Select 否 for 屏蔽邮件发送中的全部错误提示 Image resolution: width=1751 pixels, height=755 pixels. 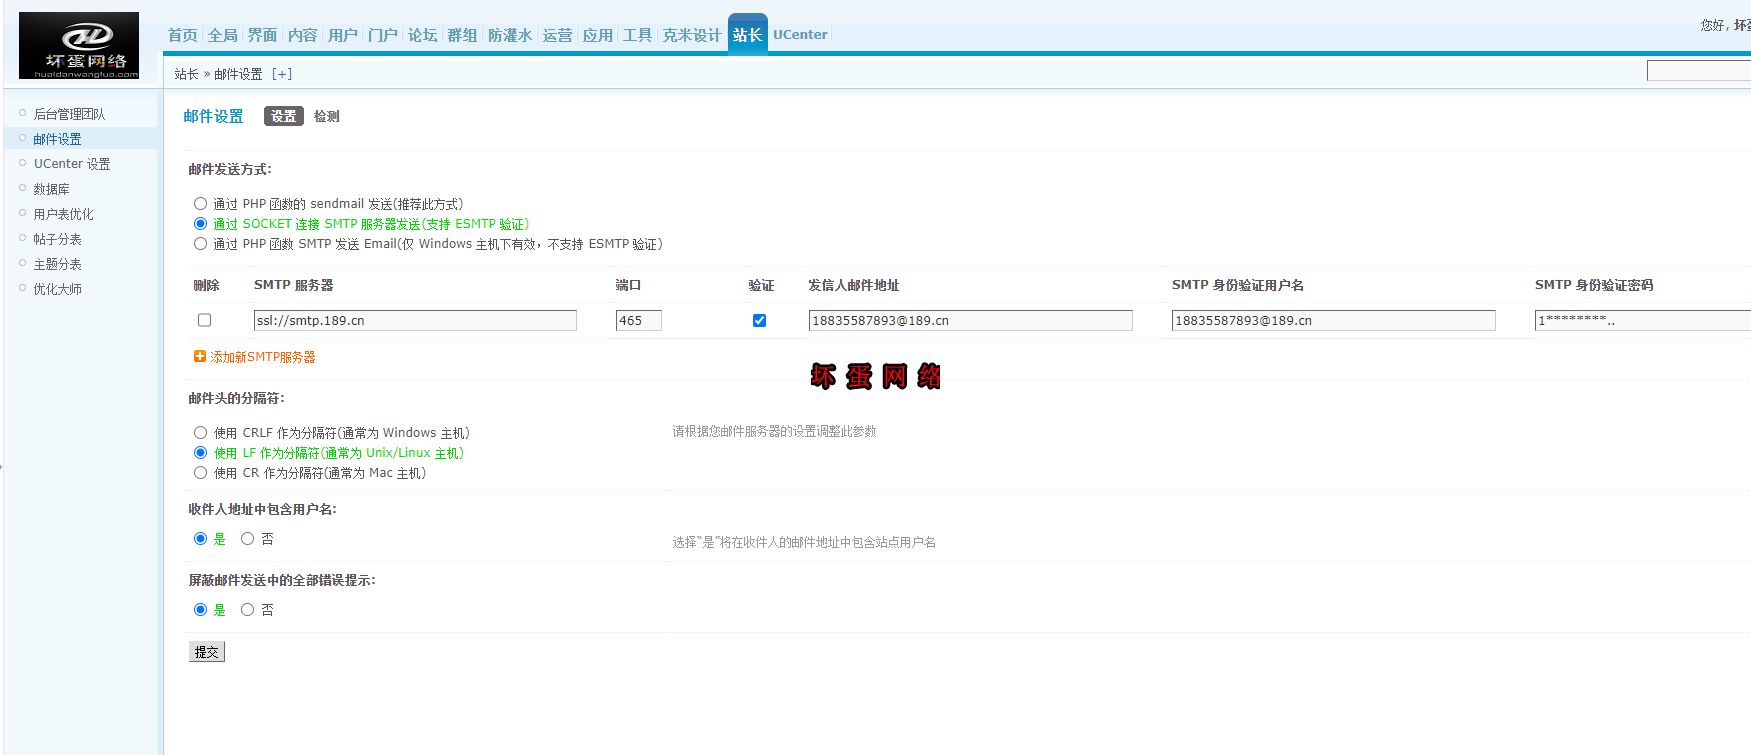(x=247, y=610)
